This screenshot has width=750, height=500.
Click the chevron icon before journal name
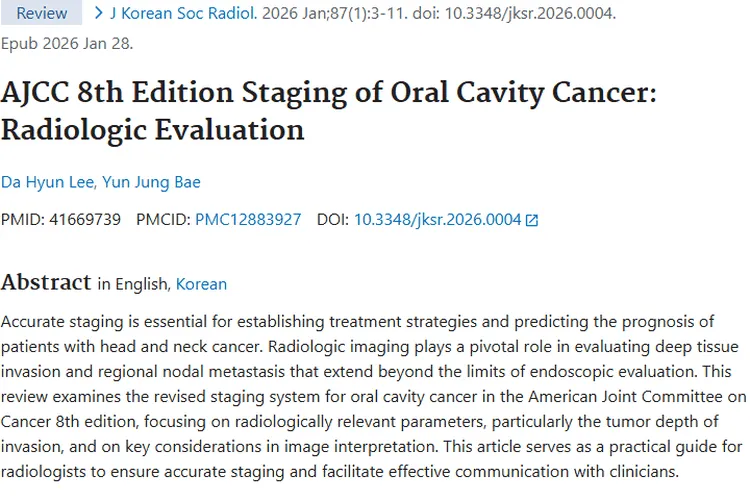(x=99, y=14)
